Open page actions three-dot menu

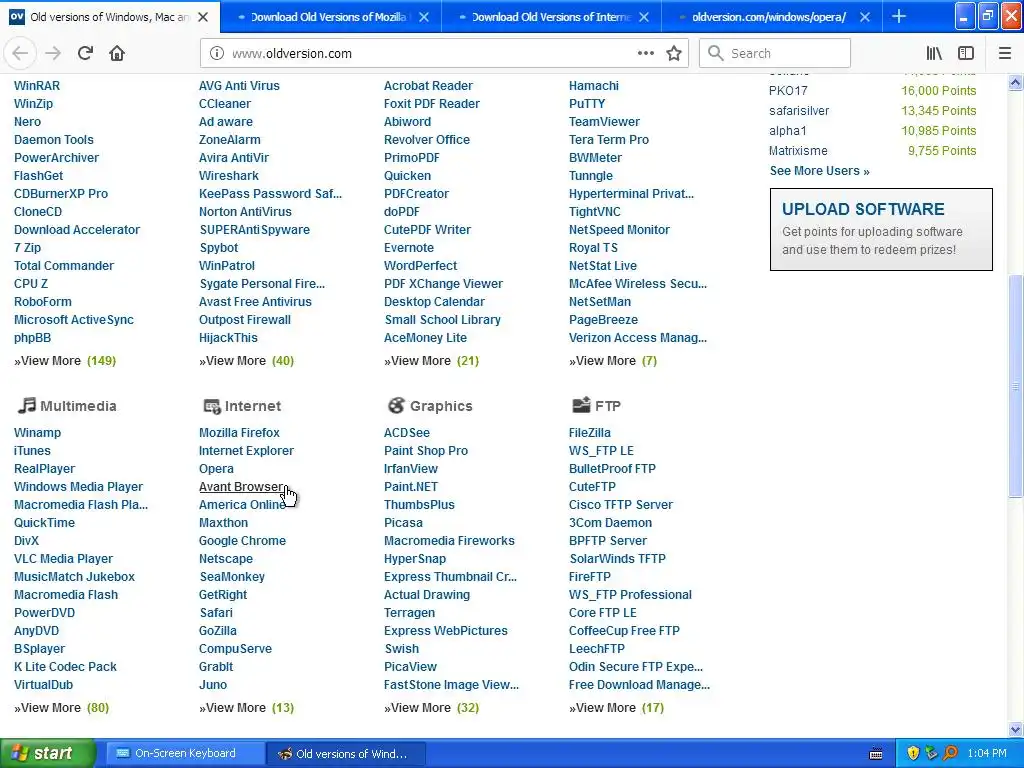(645, 54)
